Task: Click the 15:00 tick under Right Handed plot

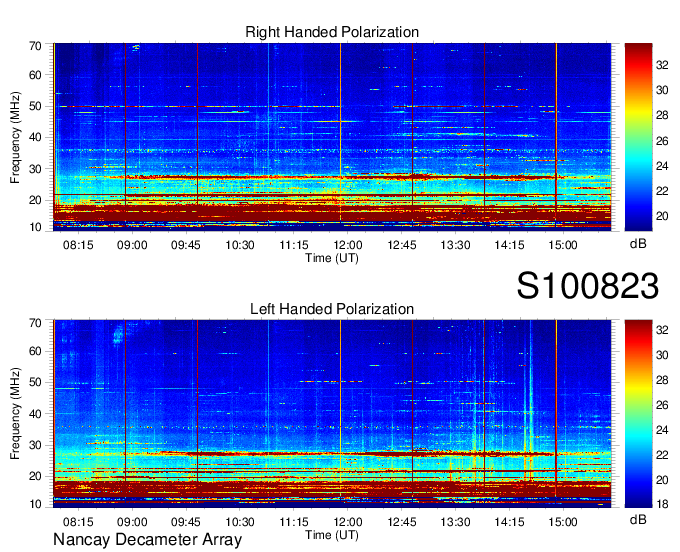Action: [x=563, y=245]
